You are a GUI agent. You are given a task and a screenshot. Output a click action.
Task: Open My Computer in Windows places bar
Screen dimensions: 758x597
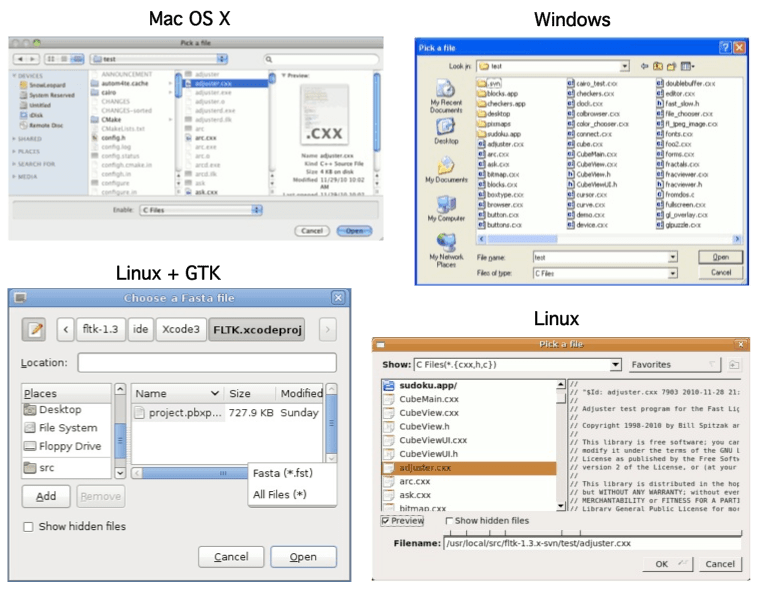[446, 208]
